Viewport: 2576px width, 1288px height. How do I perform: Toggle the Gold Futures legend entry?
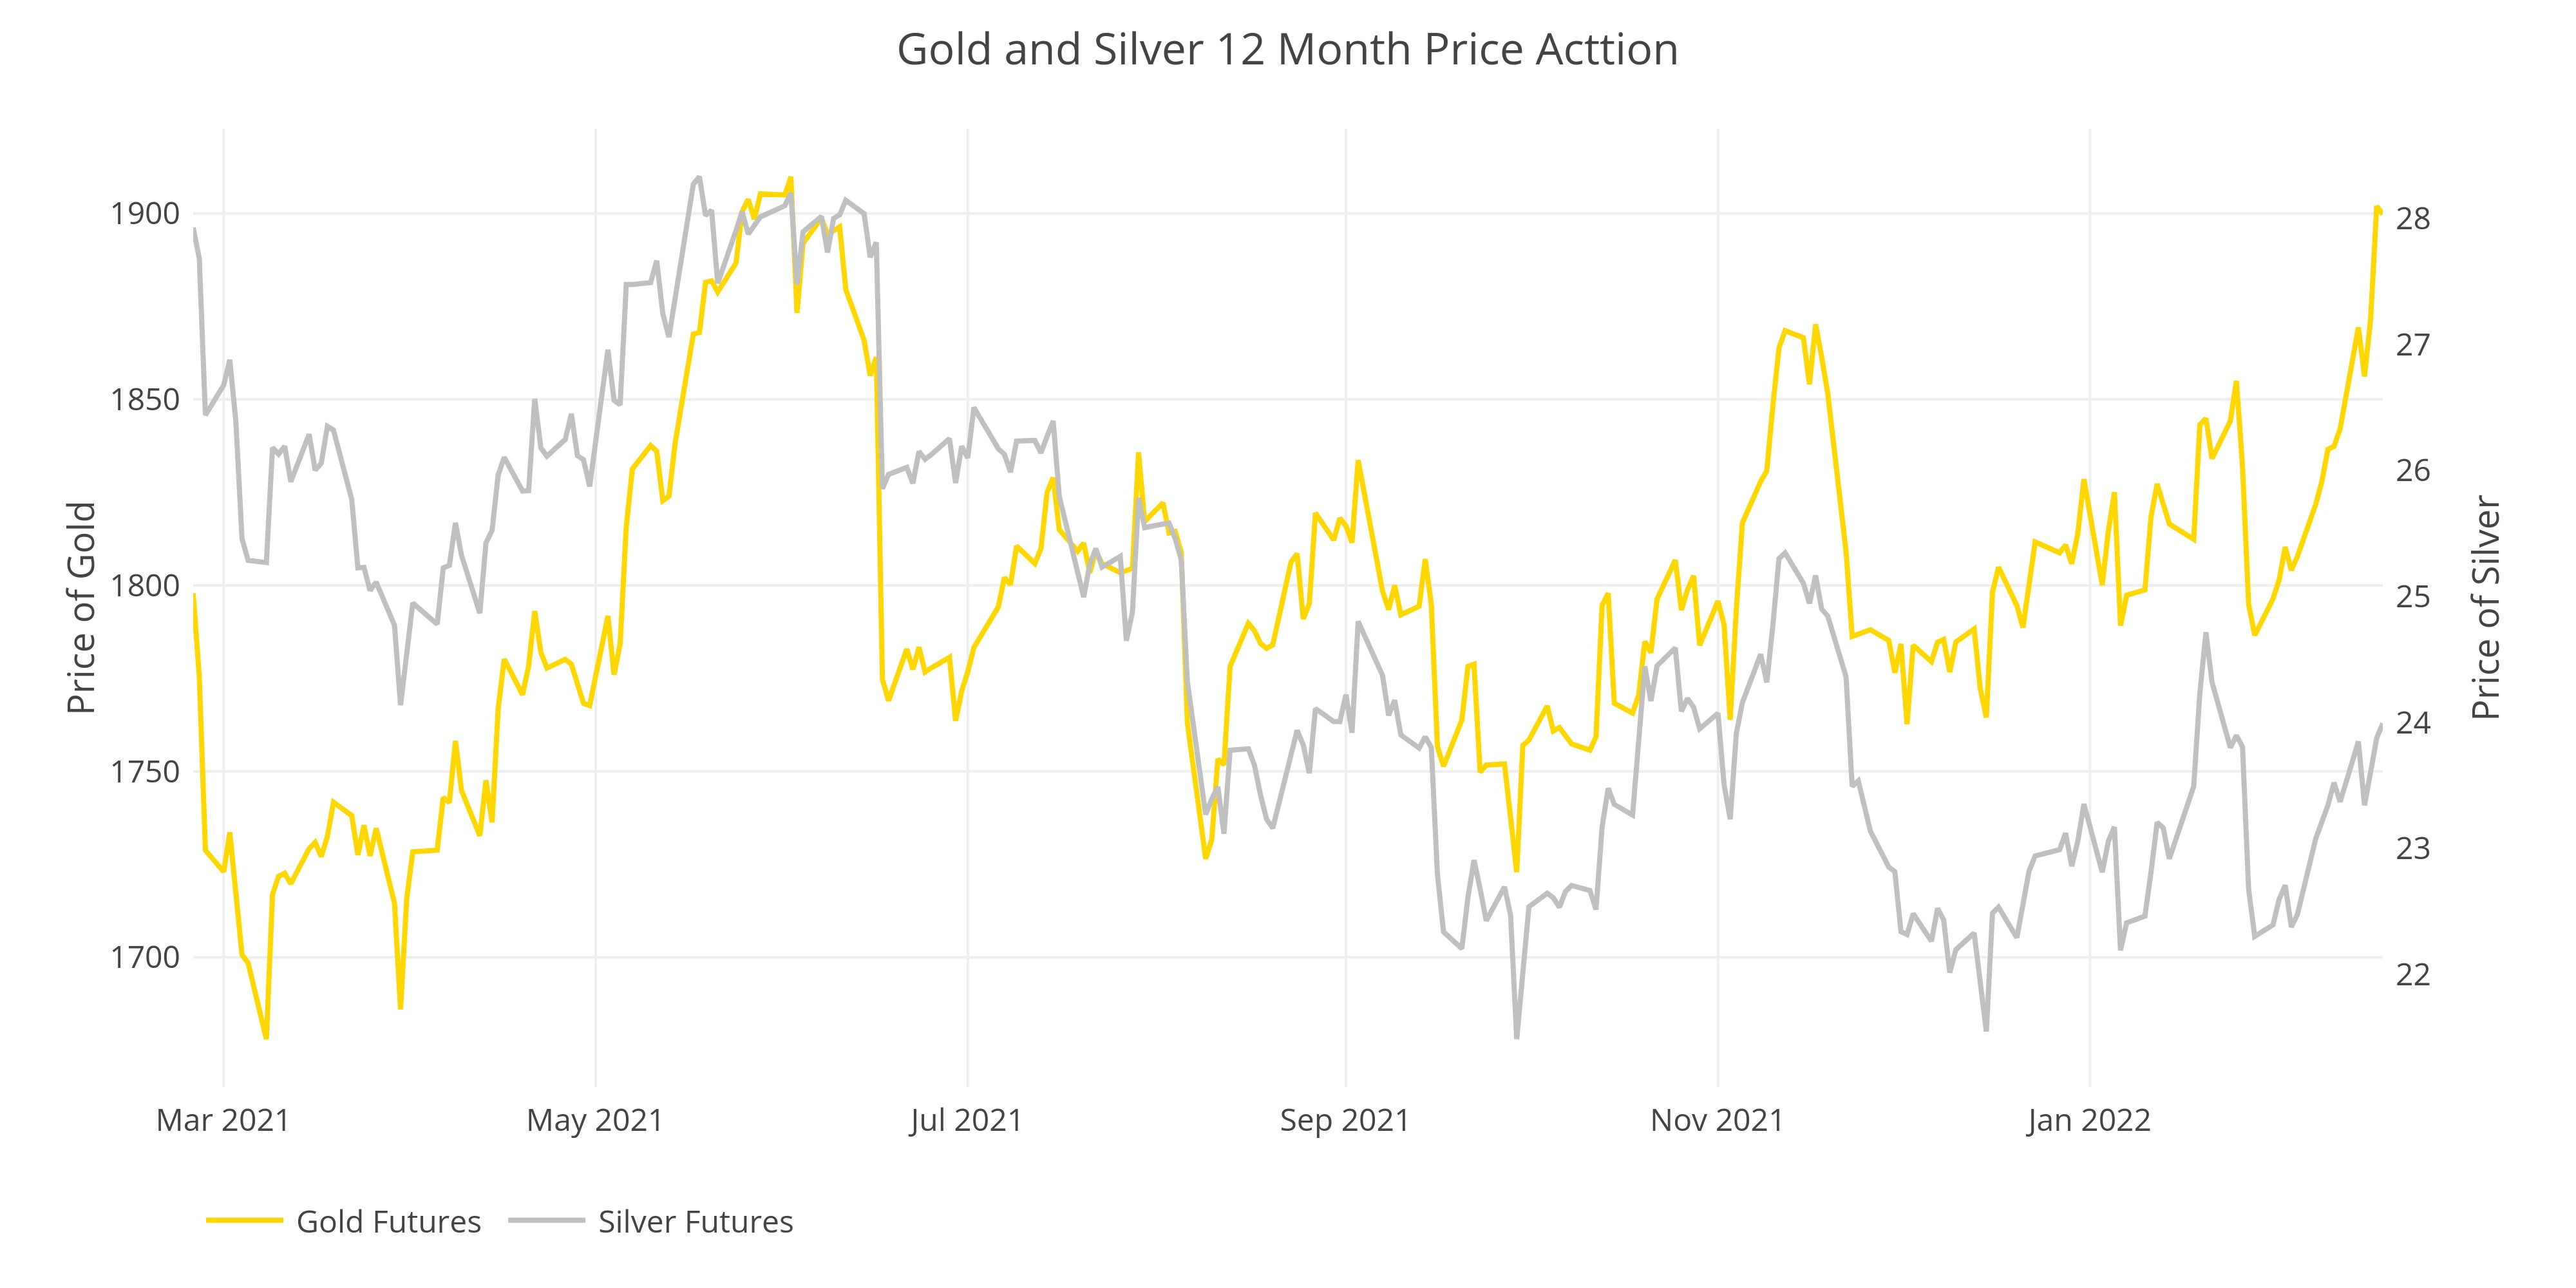tap(388, 1221)
